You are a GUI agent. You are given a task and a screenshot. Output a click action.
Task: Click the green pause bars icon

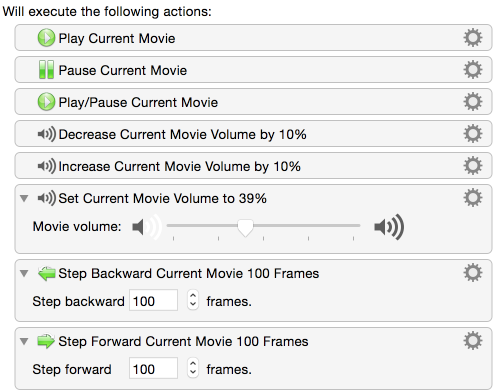coord(46,70)
